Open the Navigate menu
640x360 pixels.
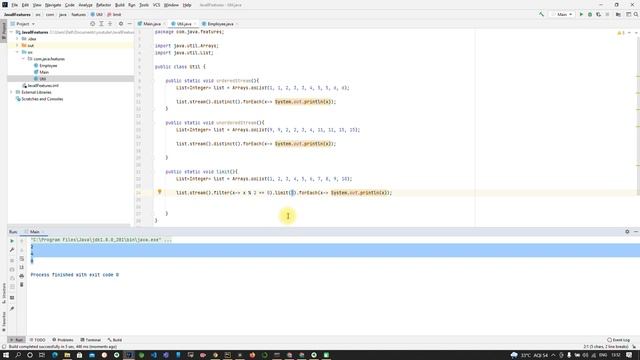[x=53, y=5]
